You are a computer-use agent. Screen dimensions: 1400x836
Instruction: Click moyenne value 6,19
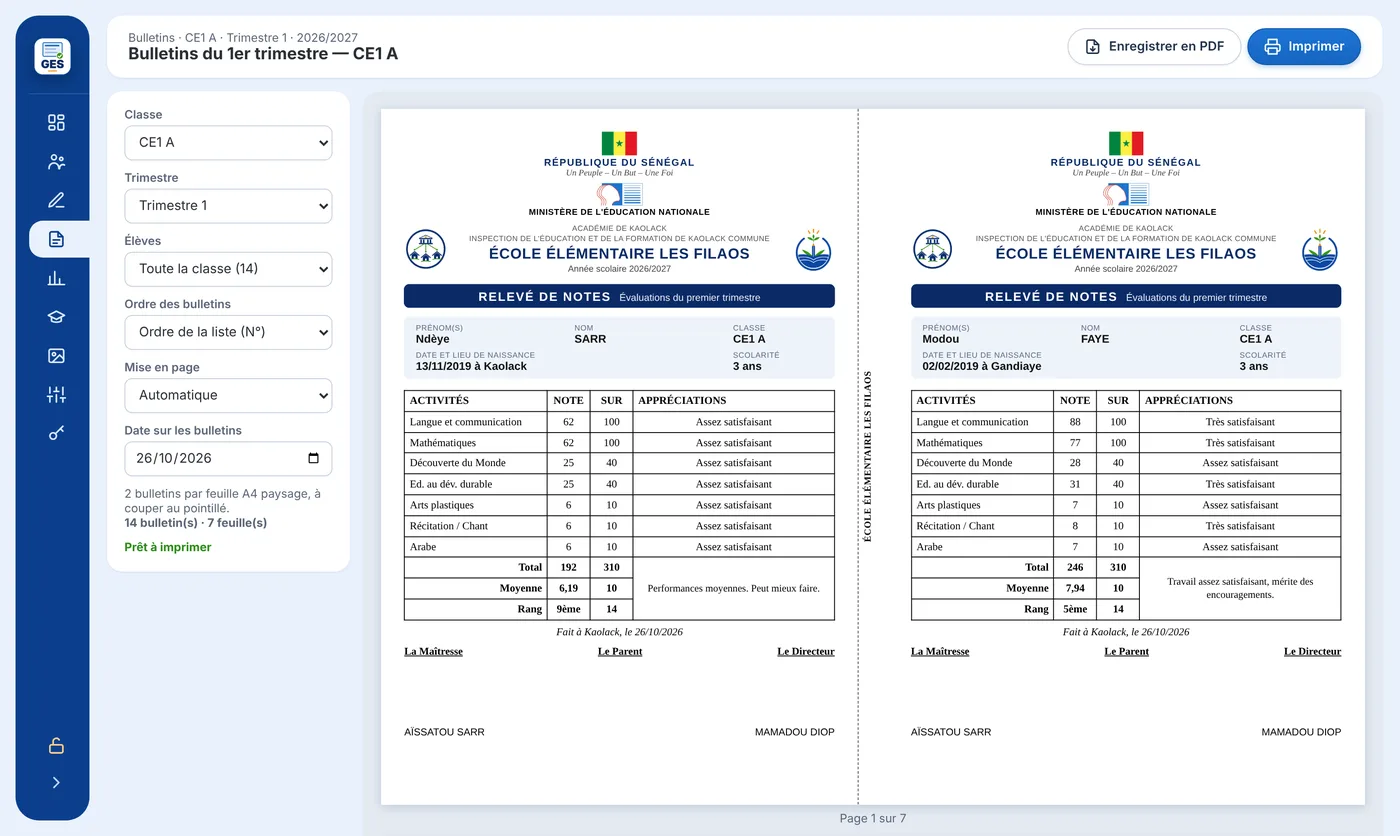pos(568,588)
